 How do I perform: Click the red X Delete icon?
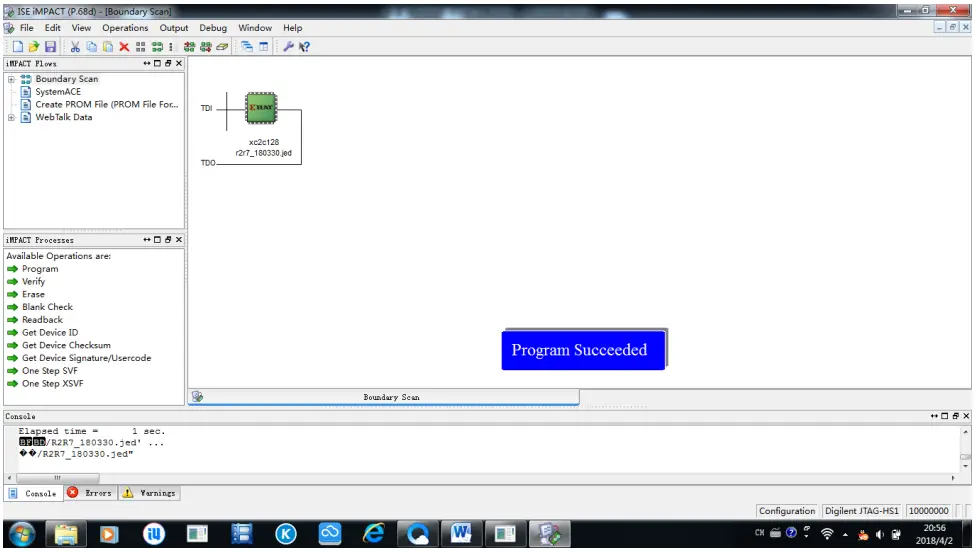124,47
